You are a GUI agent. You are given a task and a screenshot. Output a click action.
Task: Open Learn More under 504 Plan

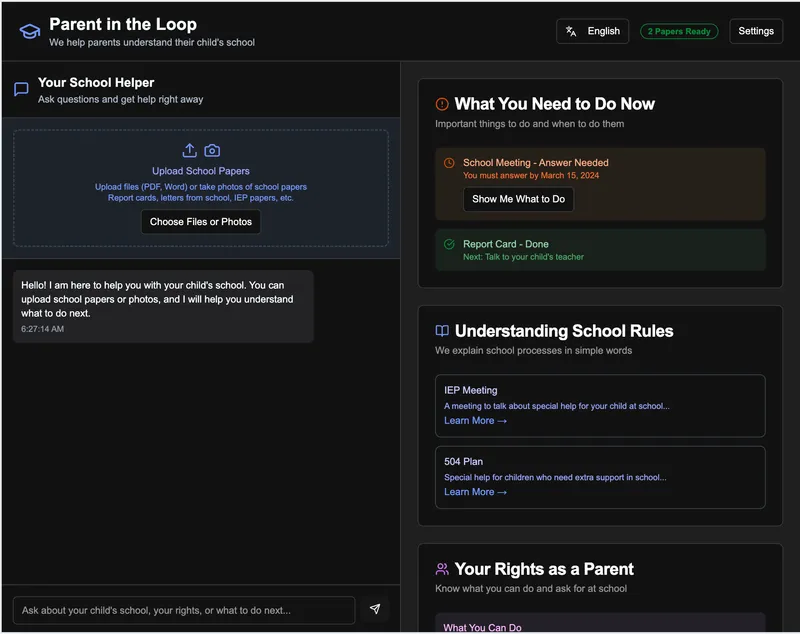(x=477, y=491)
